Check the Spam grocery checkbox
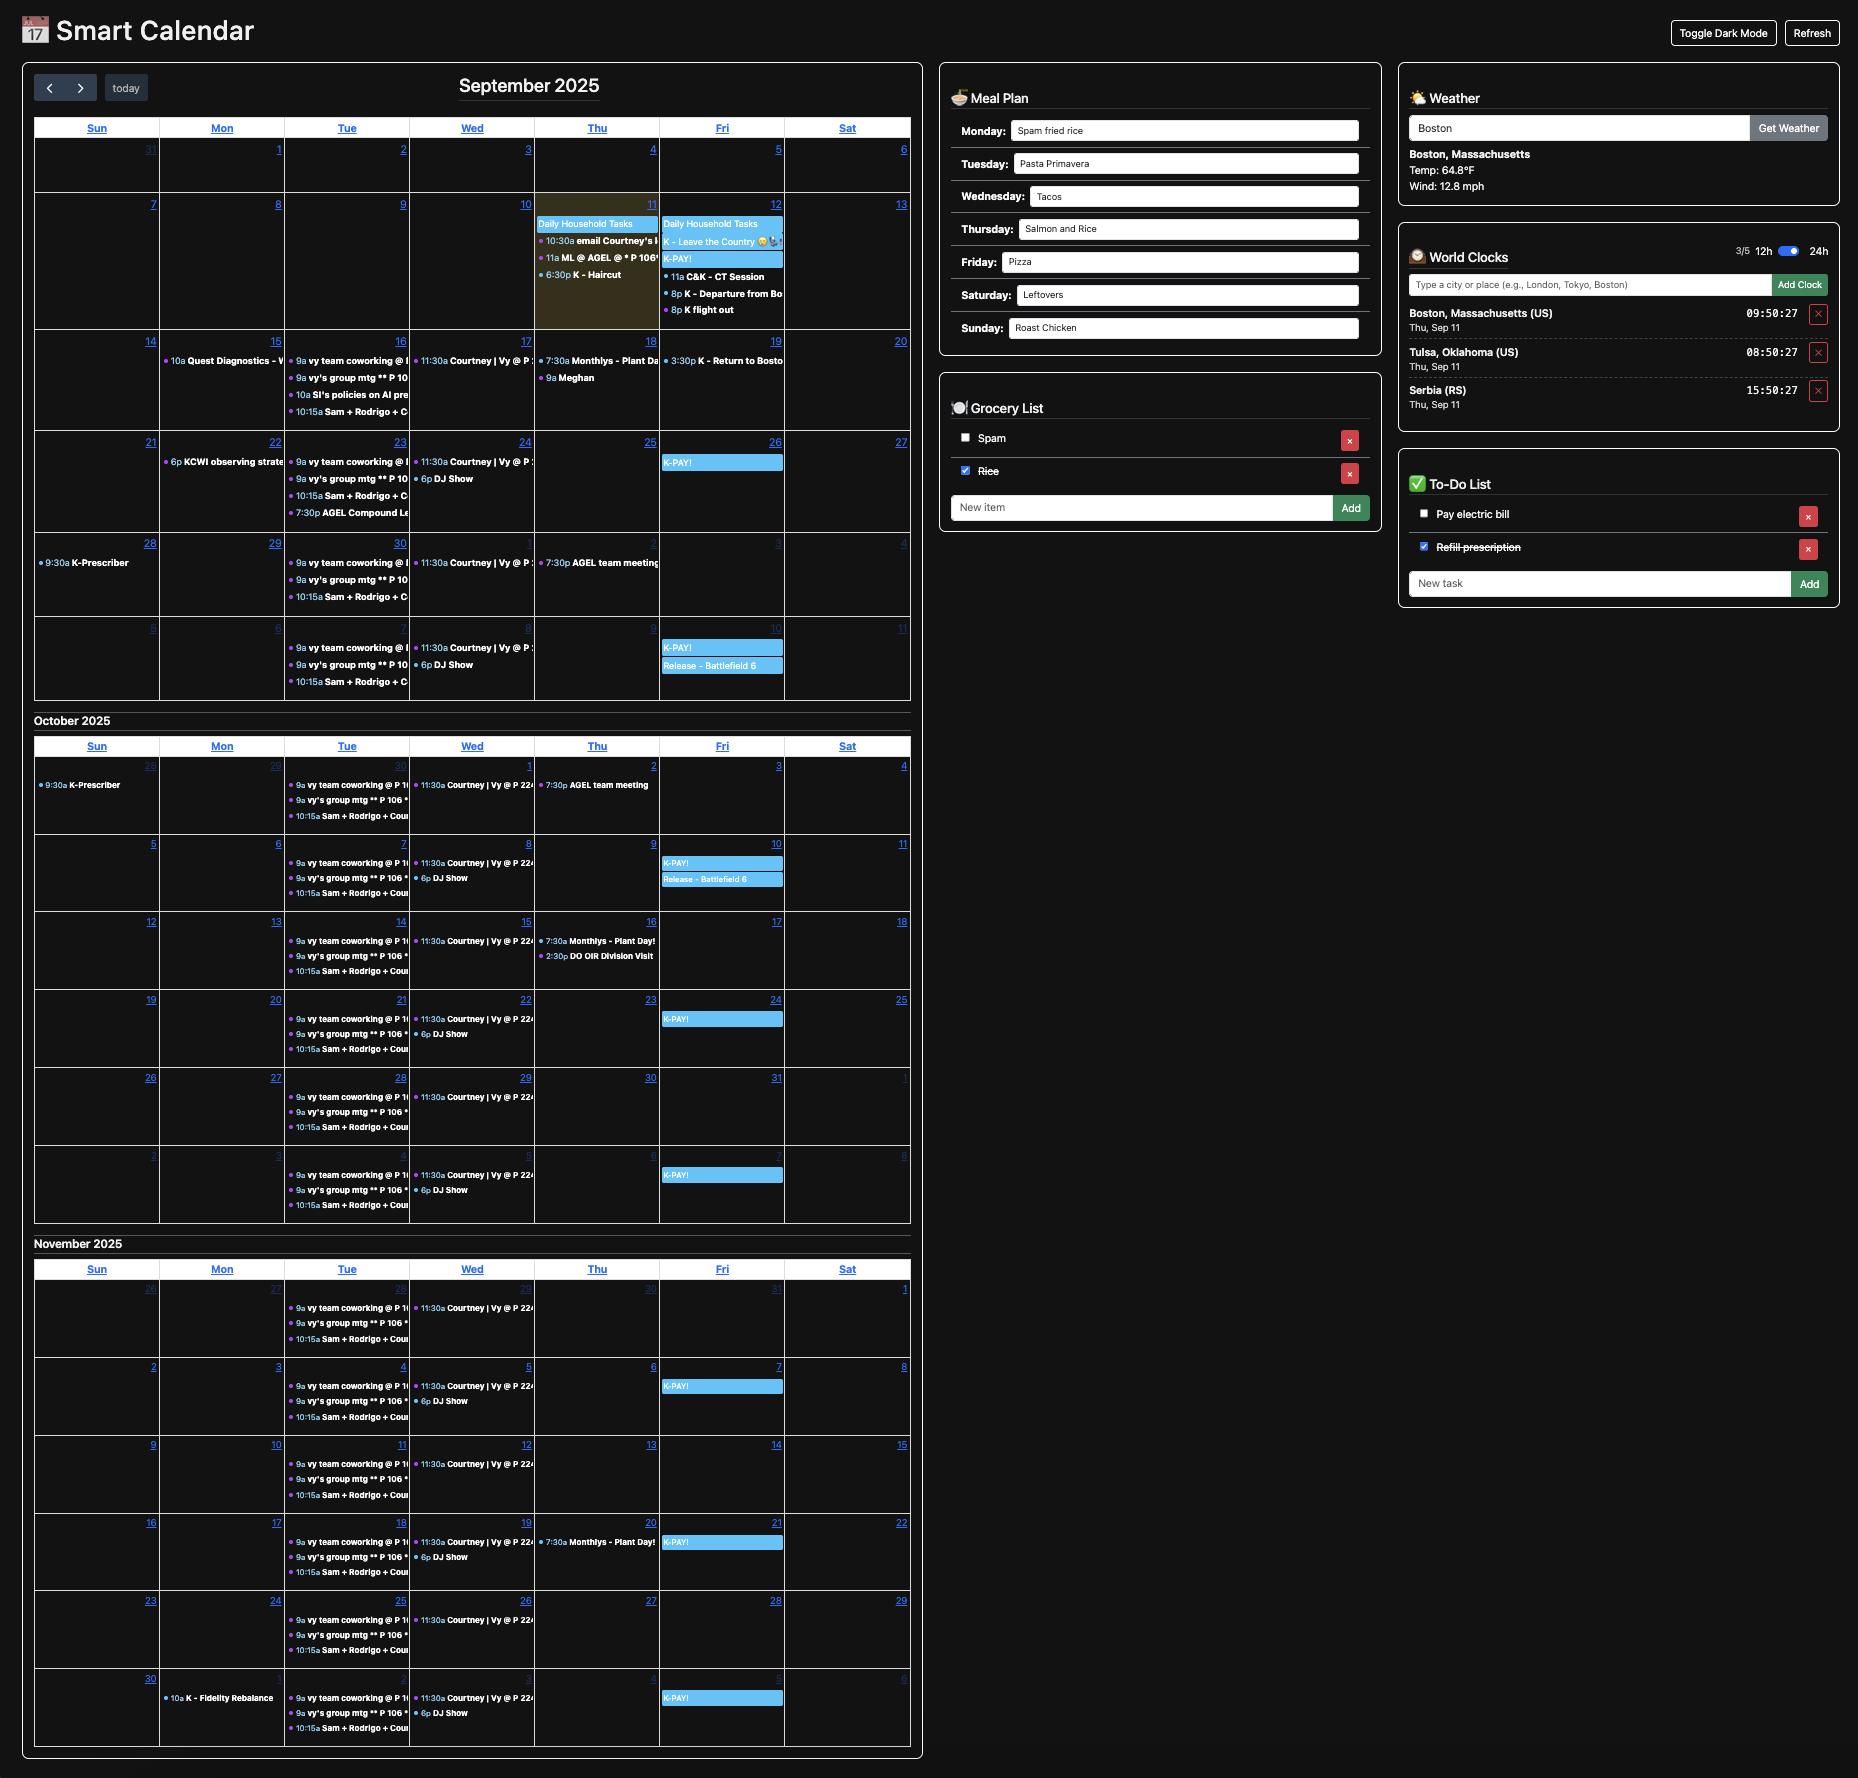 [965, 438]
